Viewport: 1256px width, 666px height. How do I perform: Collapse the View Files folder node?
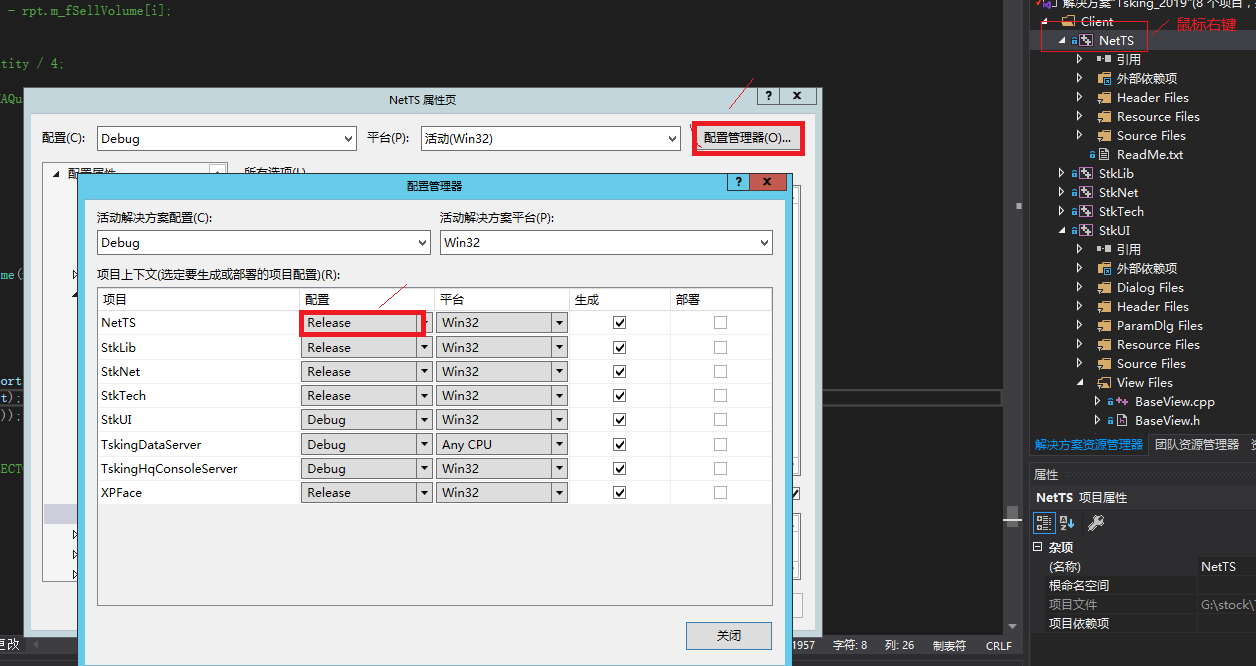[x=1080, y=383]
